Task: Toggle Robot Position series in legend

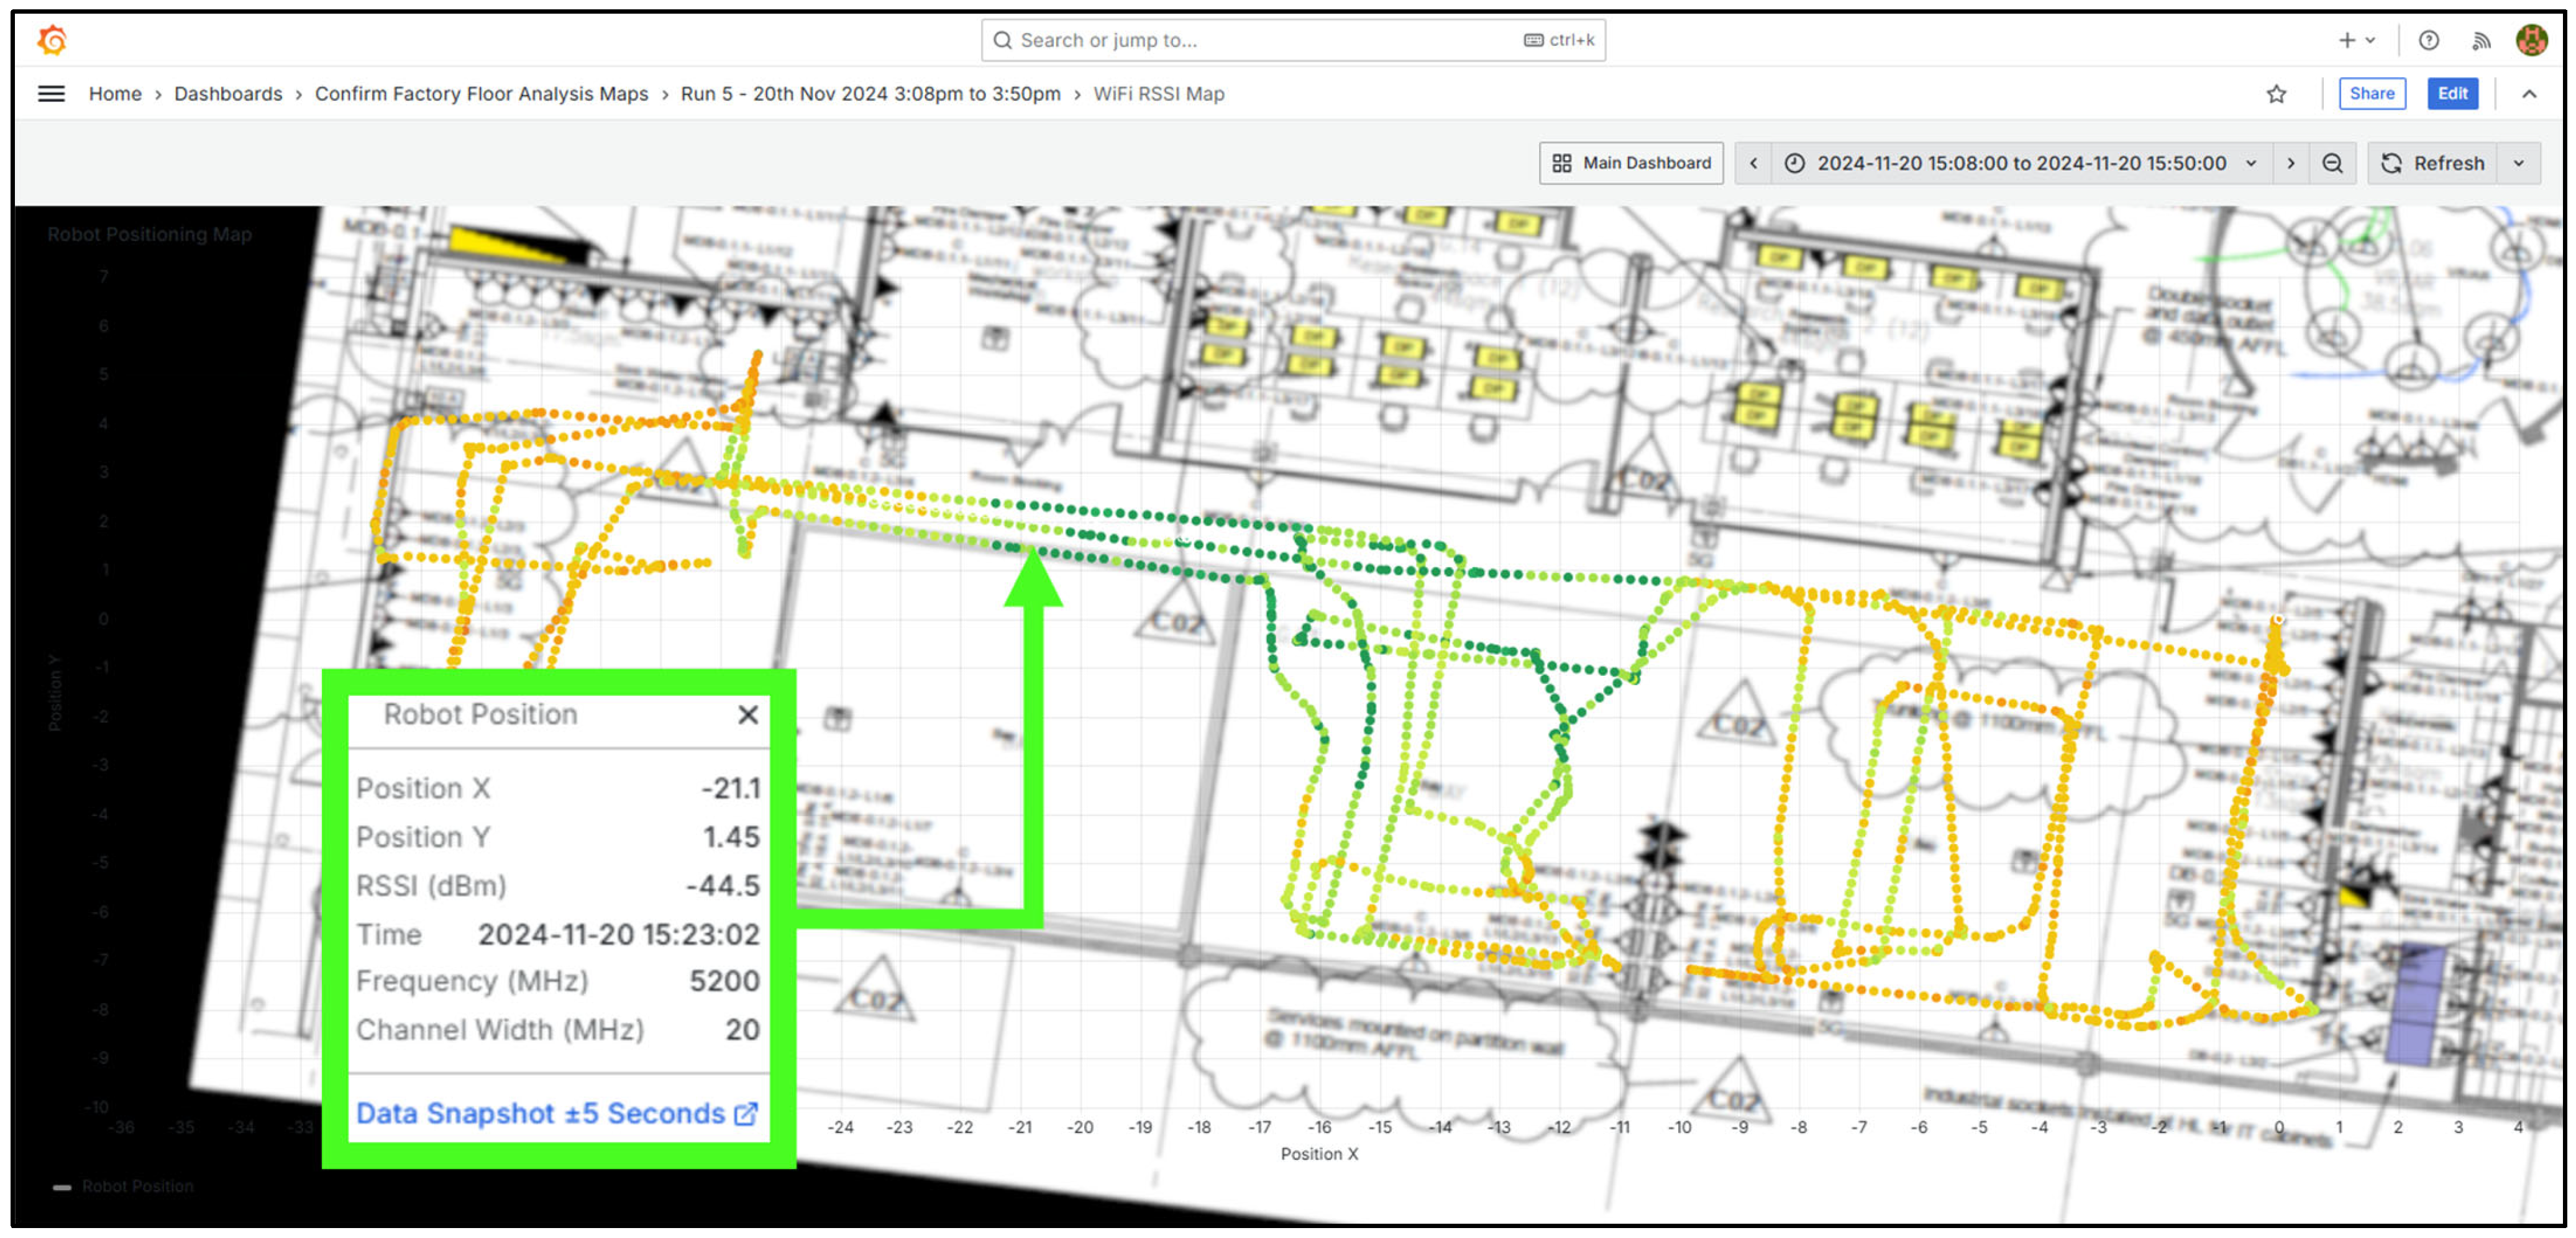Action: 137,1186
